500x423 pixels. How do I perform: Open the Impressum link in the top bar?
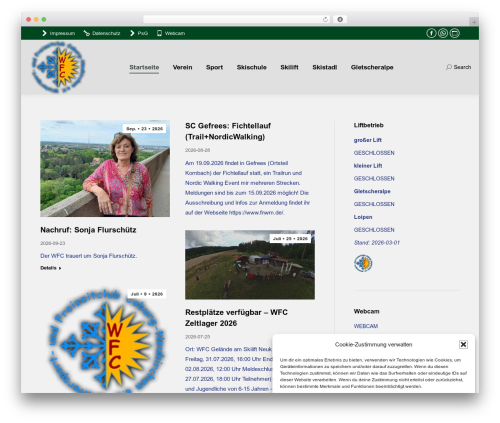[x=59, y=33]
